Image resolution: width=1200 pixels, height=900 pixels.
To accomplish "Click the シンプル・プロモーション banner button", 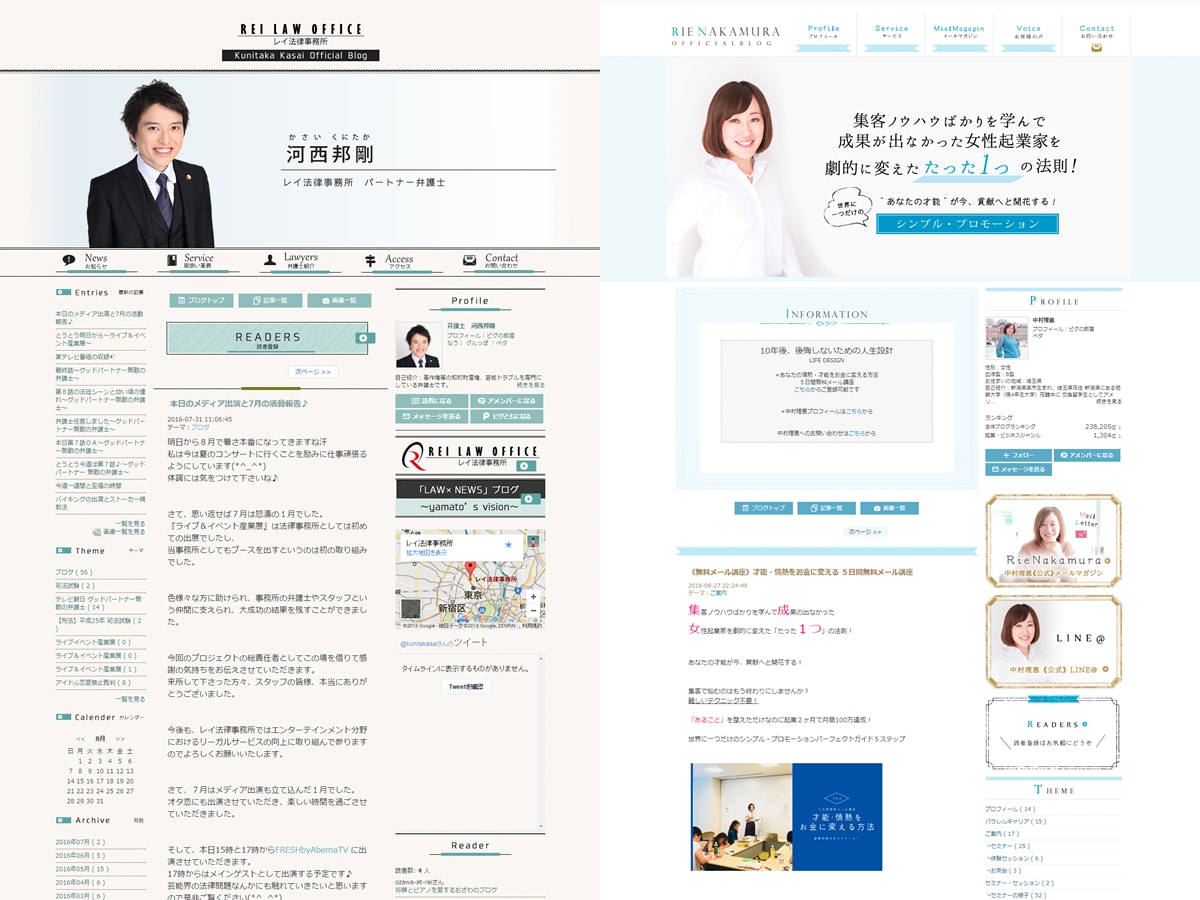I will click(967, 224).
